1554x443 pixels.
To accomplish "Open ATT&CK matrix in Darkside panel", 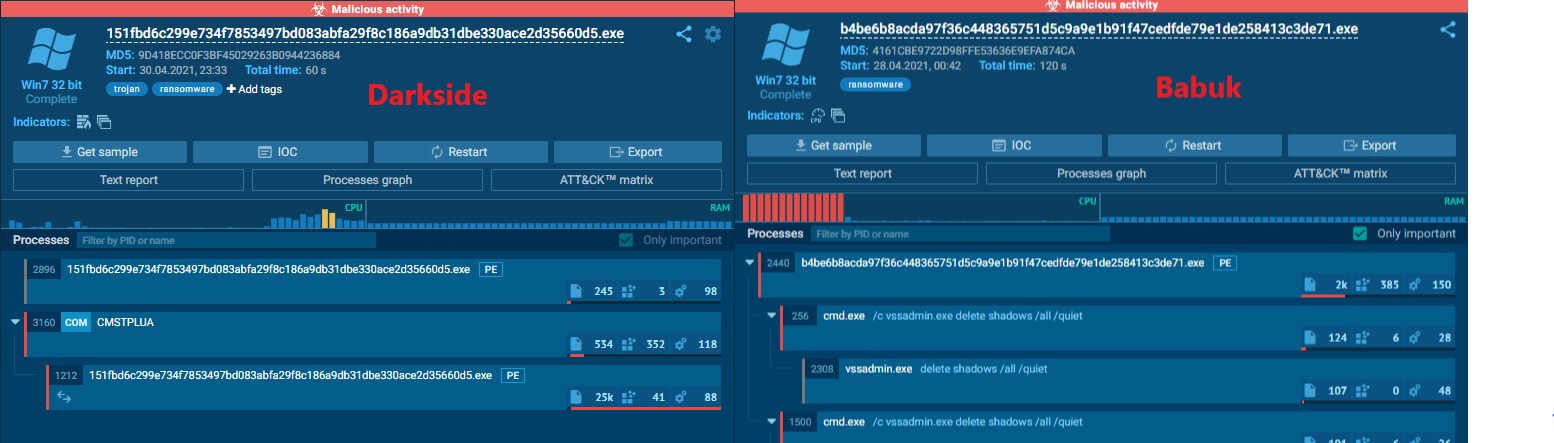I will point(607,181).
